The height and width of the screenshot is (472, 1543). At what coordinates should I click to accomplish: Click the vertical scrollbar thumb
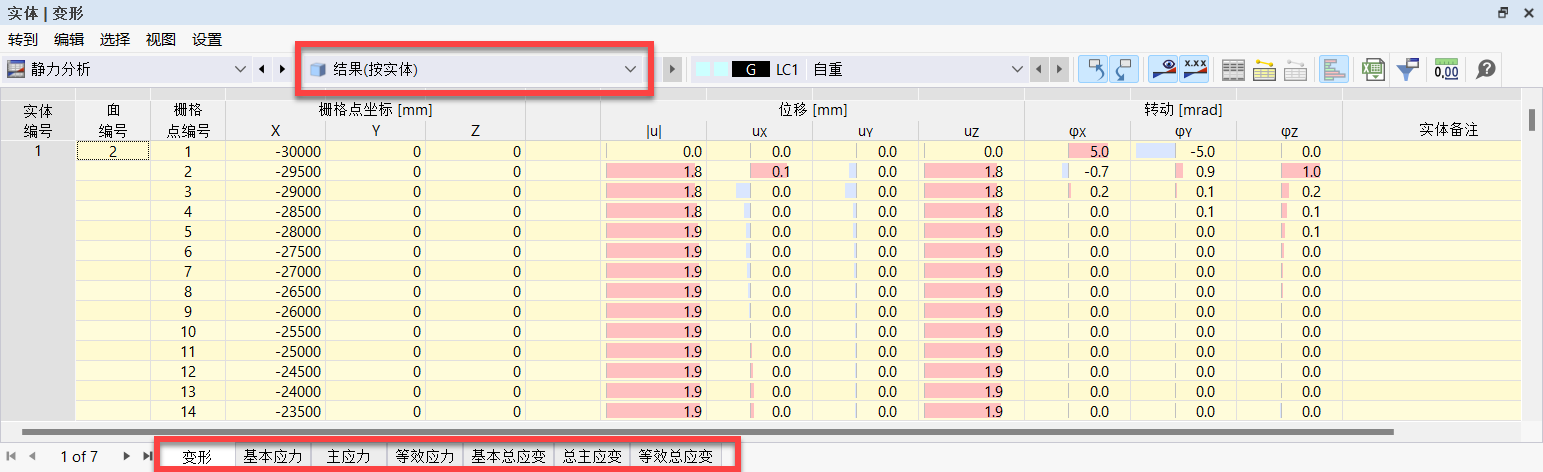(1531, 119)
